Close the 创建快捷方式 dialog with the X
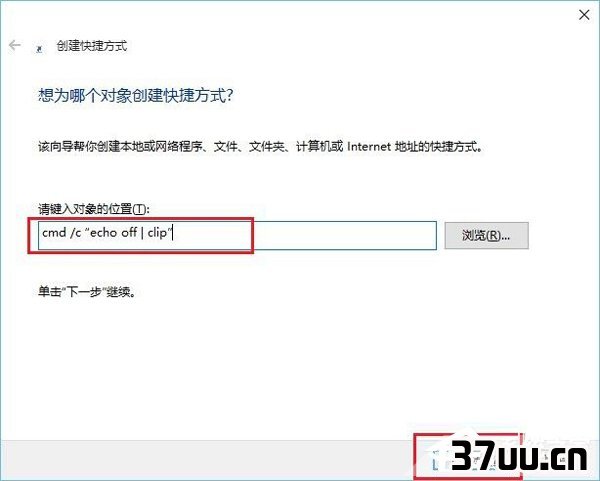Screen dimensions: 600x481 coord(584,15)
